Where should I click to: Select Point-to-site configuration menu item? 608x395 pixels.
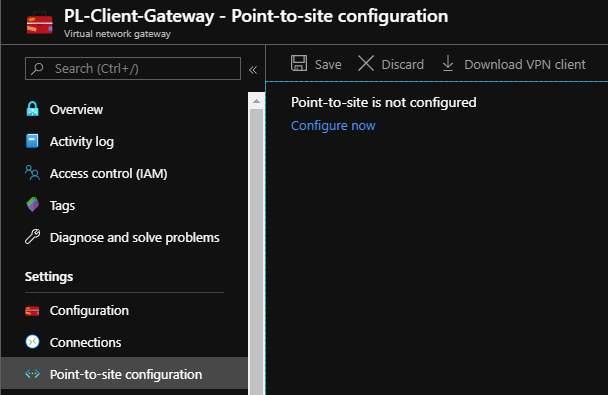point(124,374)
